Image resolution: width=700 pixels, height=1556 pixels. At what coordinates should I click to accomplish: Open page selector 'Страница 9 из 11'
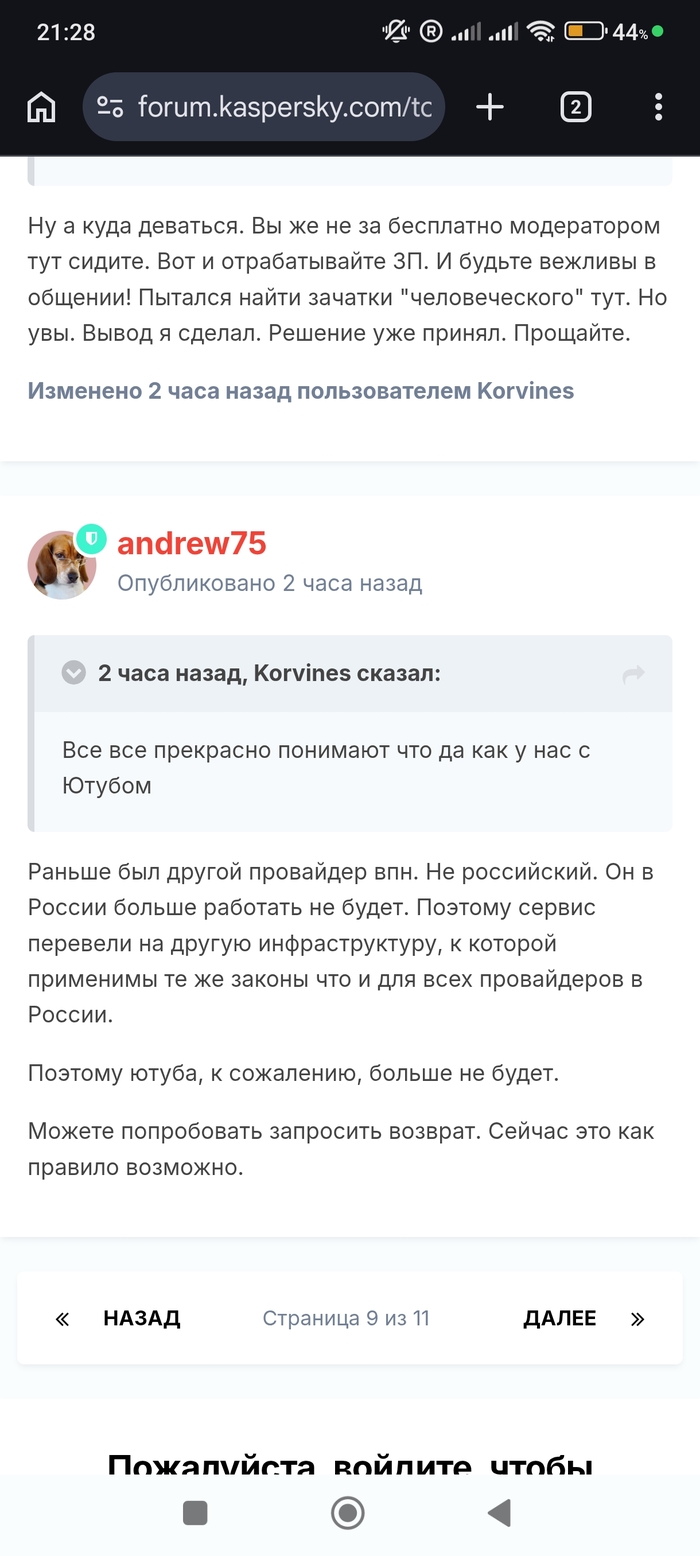[346, 1318]
